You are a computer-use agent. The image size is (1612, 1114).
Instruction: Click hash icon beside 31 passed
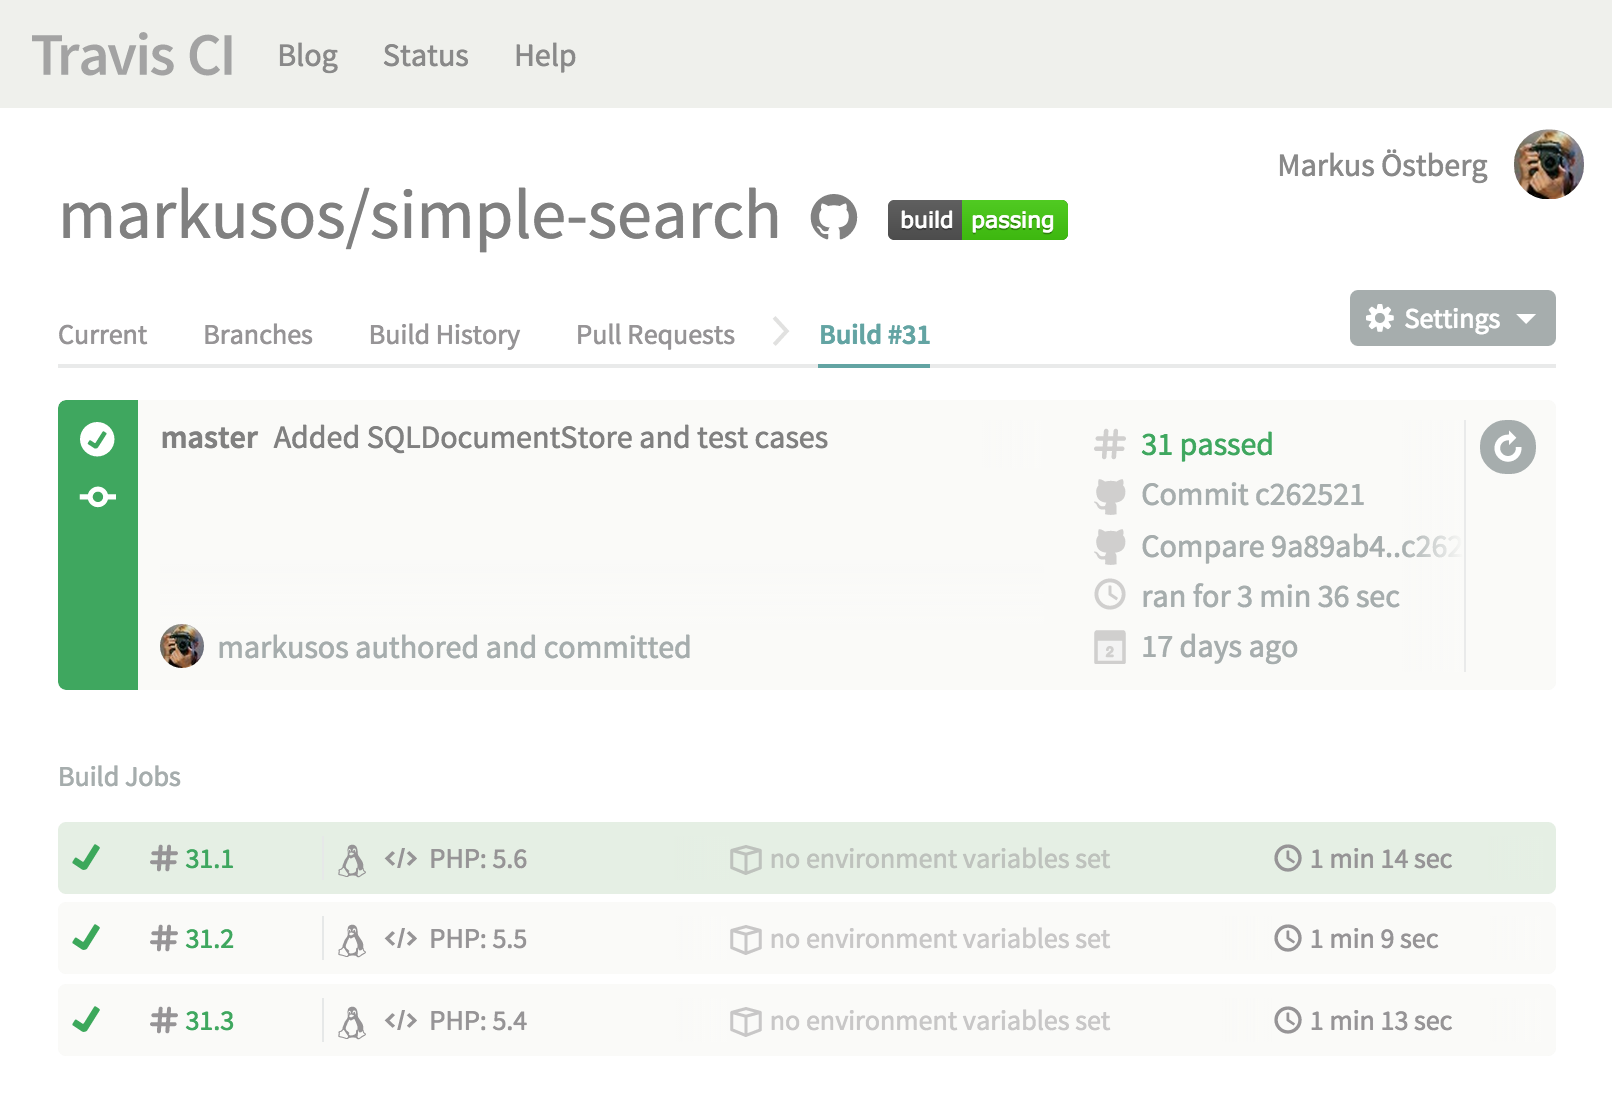pos(1109,444)
